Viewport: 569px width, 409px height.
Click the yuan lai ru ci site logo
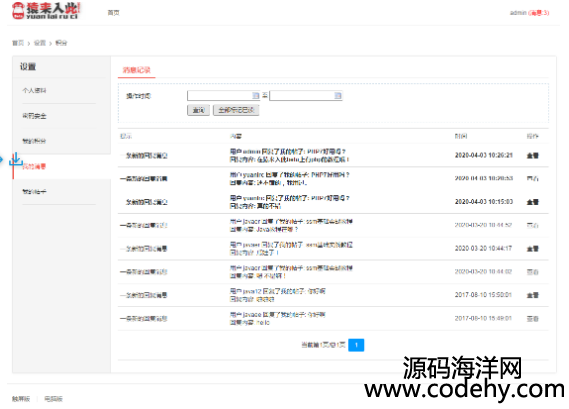pos(46,11)
